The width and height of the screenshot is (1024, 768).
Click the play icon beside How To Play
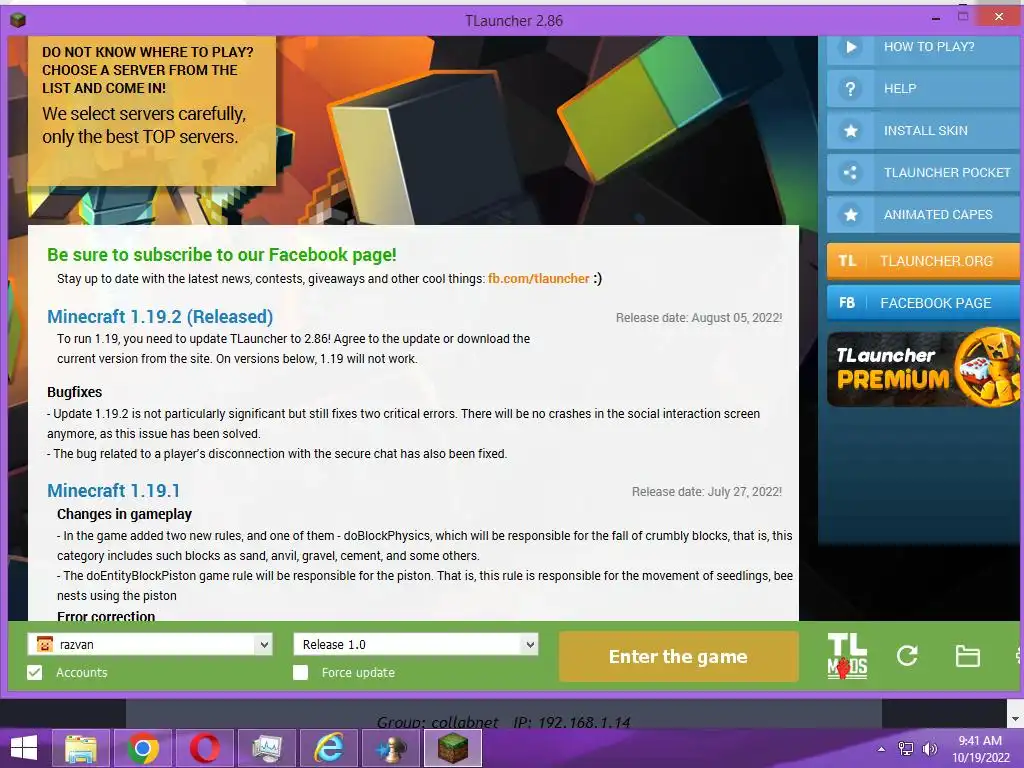click(850, 47)
